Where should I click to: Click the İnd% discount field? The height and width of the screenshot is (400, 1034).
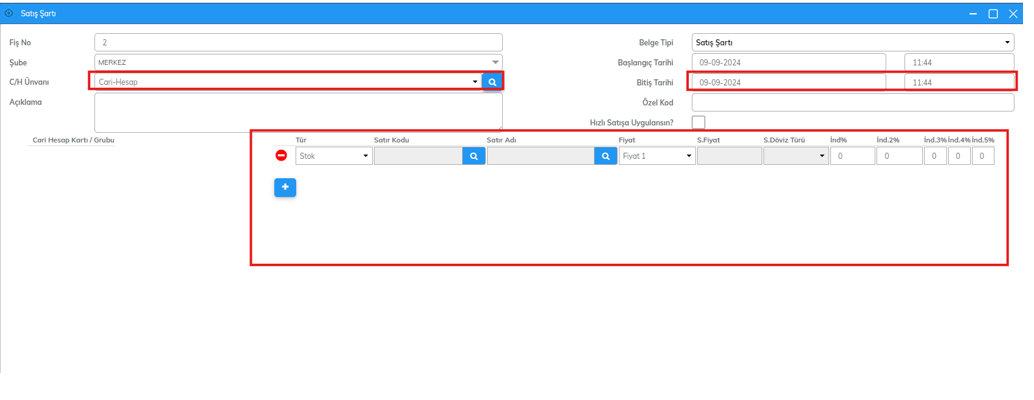852,156
